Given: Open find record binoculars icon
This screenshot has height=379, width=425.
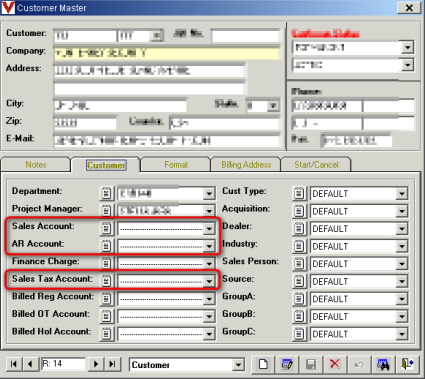Looking at the screenshot, I should coord(383,364).
